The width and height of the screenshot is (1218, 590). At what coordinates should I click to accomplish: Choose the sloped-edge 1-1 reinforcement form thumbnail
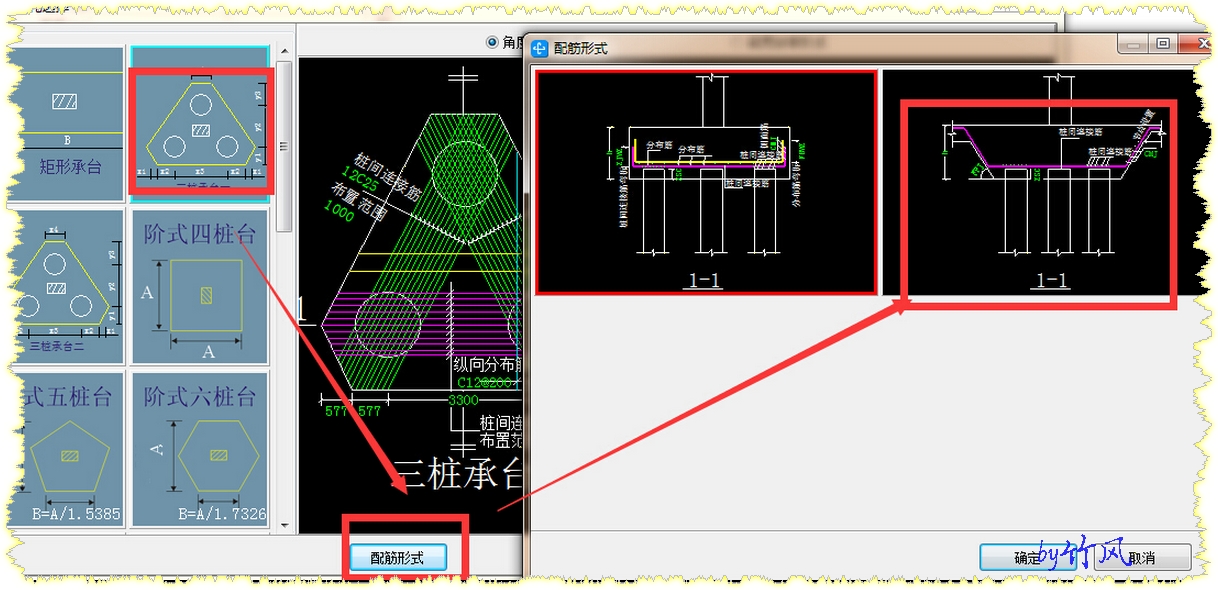(1040, 182)
